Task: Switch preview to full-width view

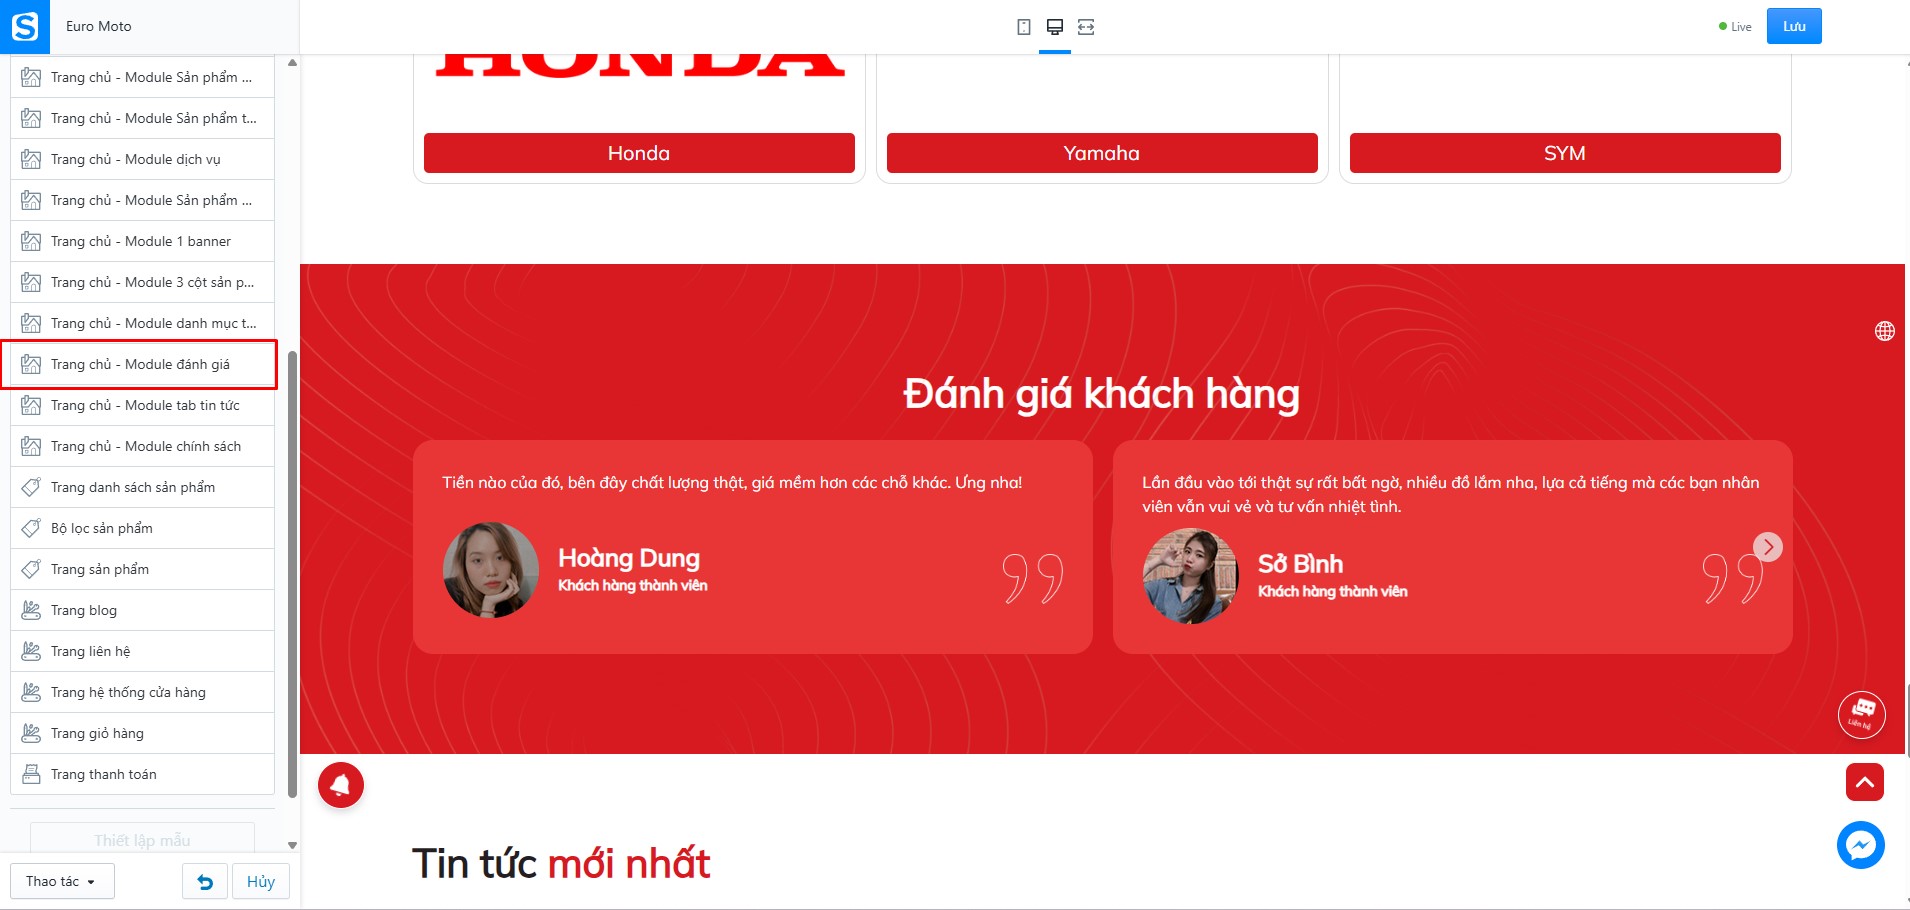Action: [1086, 27]
